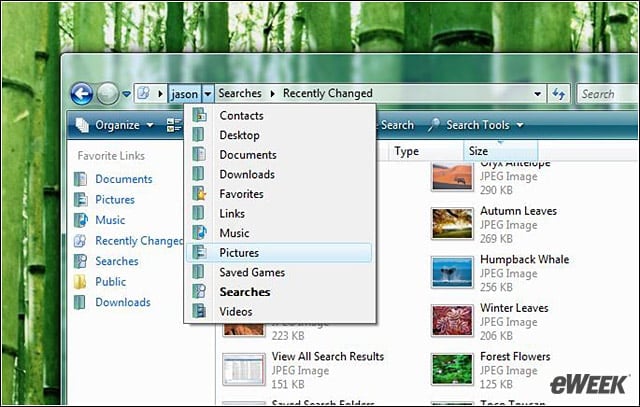This screenshot has width=640, height=407.
Task: Open Pictures in Favorite Links
Action: point(115,200)
